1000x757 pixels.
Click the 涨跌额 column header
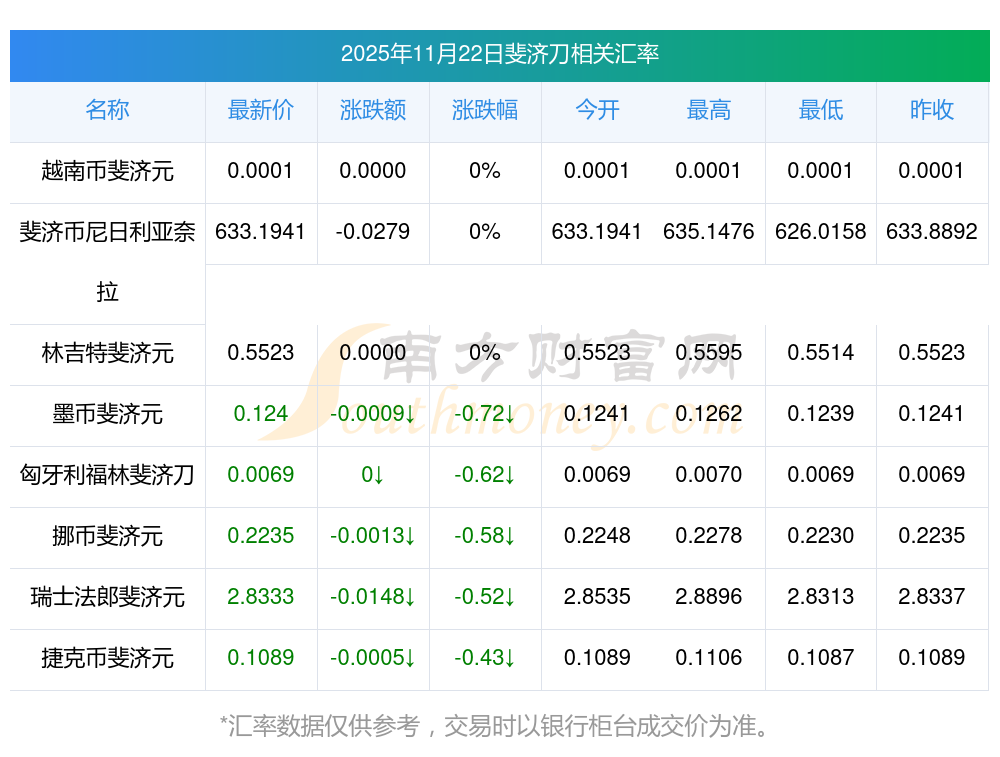tap(372, 111)
